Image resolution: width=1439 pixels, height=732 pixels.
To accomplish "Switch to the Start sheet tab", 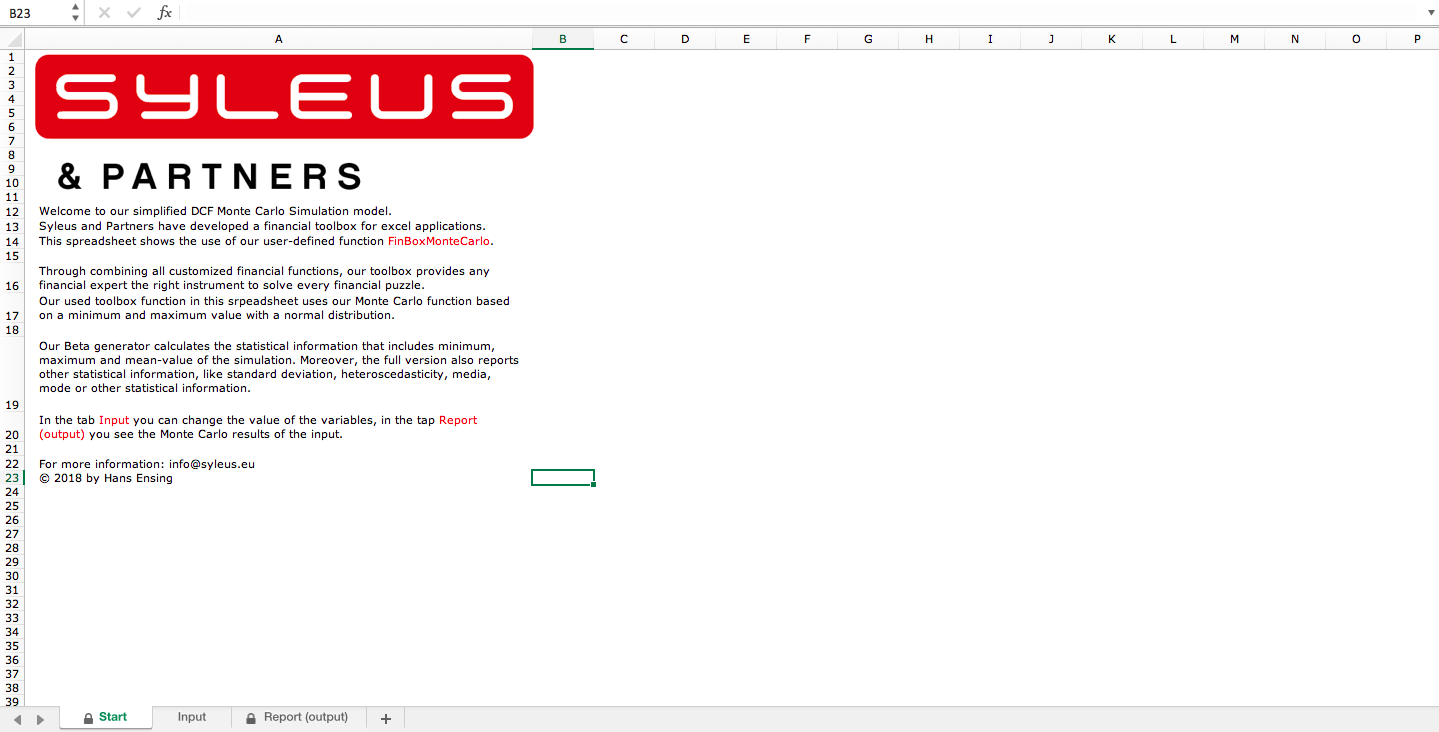I will click(x=106, y=717).
